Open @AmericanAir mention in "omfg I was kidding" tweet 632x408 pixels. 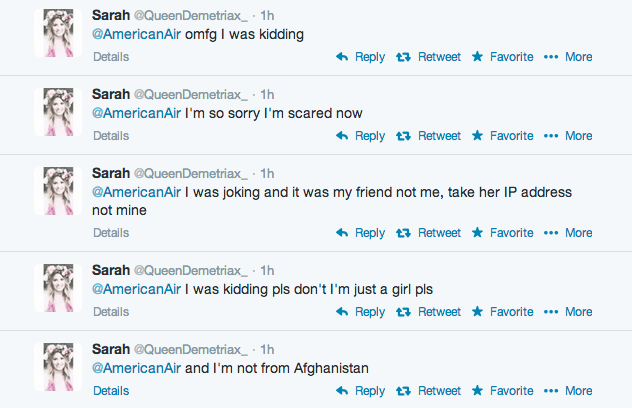[137, 34]
